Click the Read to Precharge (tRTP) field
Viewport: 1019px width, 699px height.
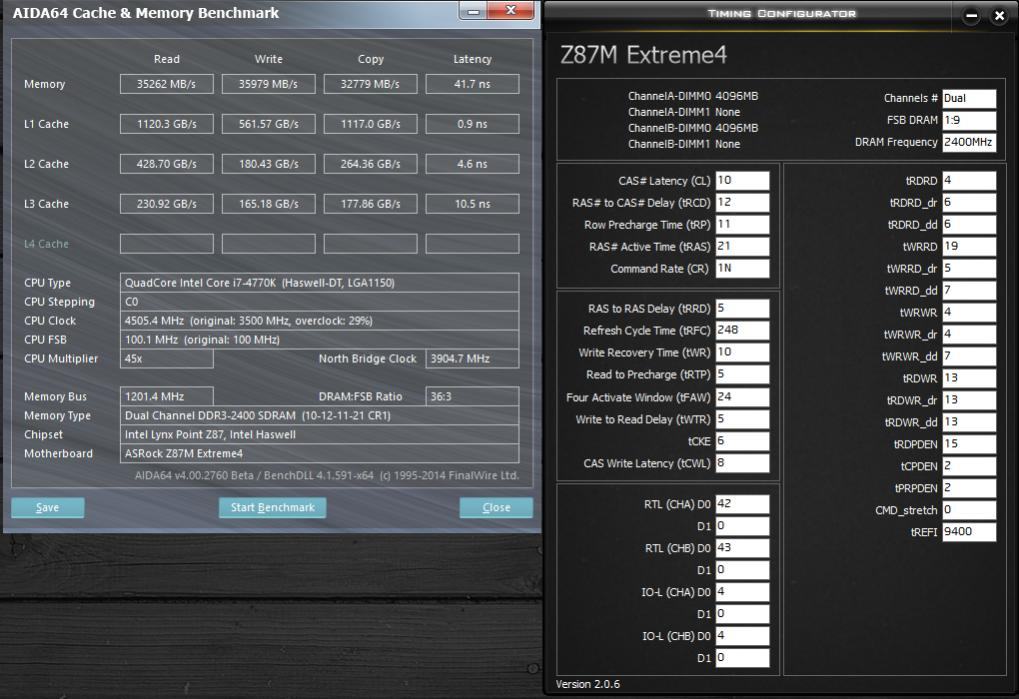tap(742, 375)
